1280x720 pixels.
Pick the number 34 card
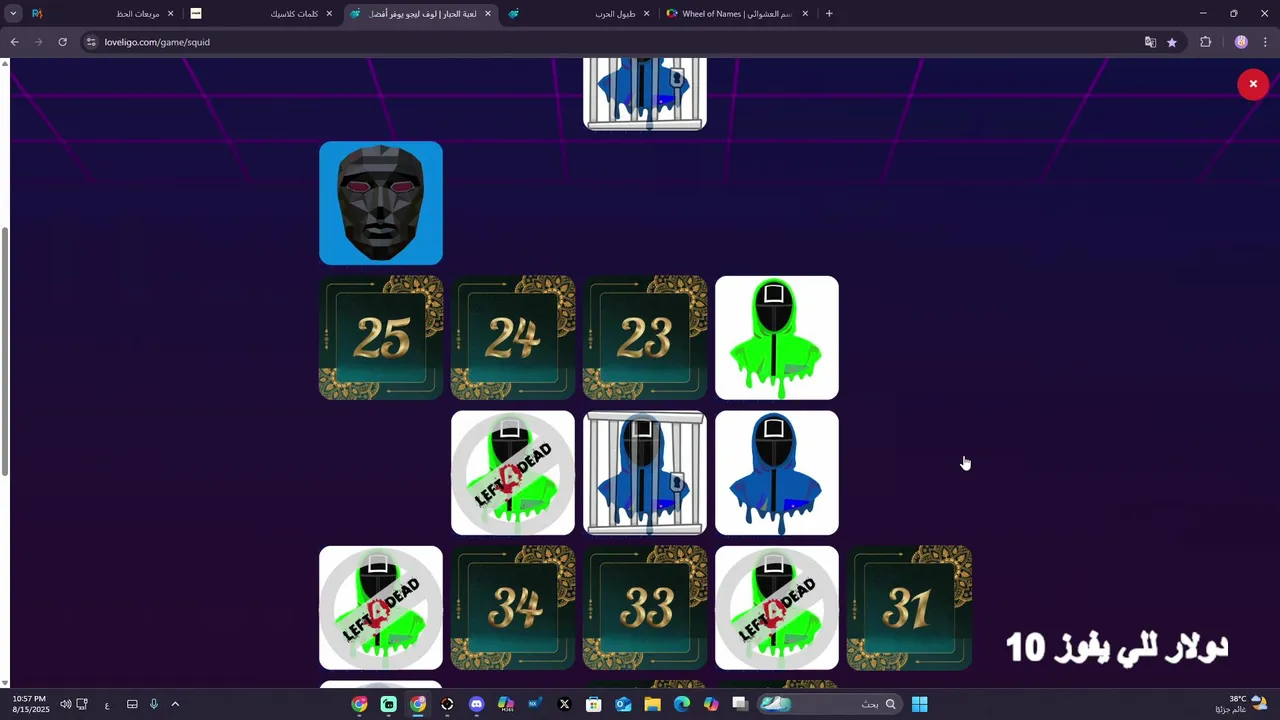pos(513,608)
